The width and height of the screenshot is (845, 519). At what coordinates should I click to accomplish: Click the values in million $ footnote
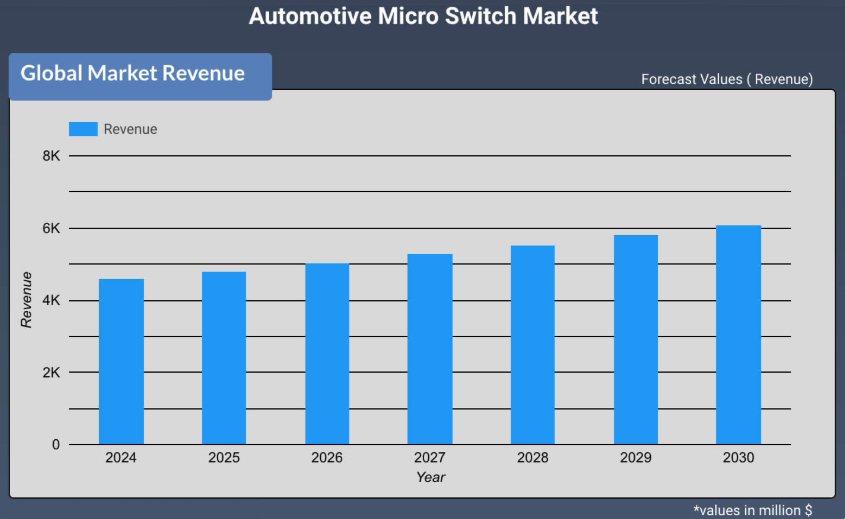(x=753, y=510)
